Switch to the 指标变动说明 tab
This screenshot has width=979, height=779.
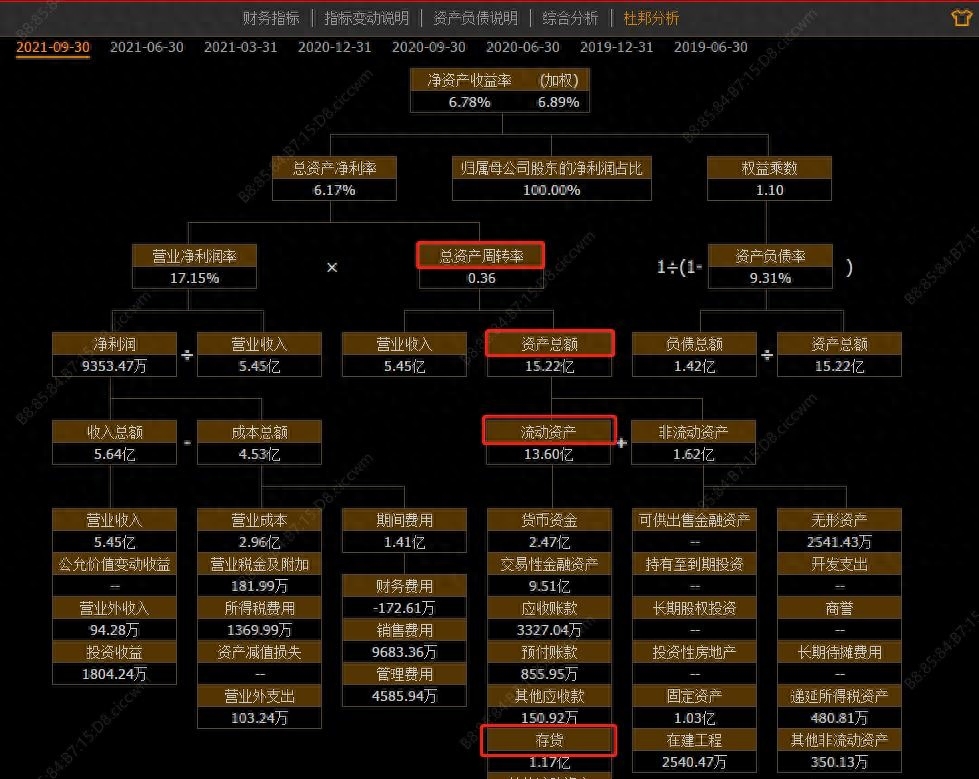pos(366,18)
